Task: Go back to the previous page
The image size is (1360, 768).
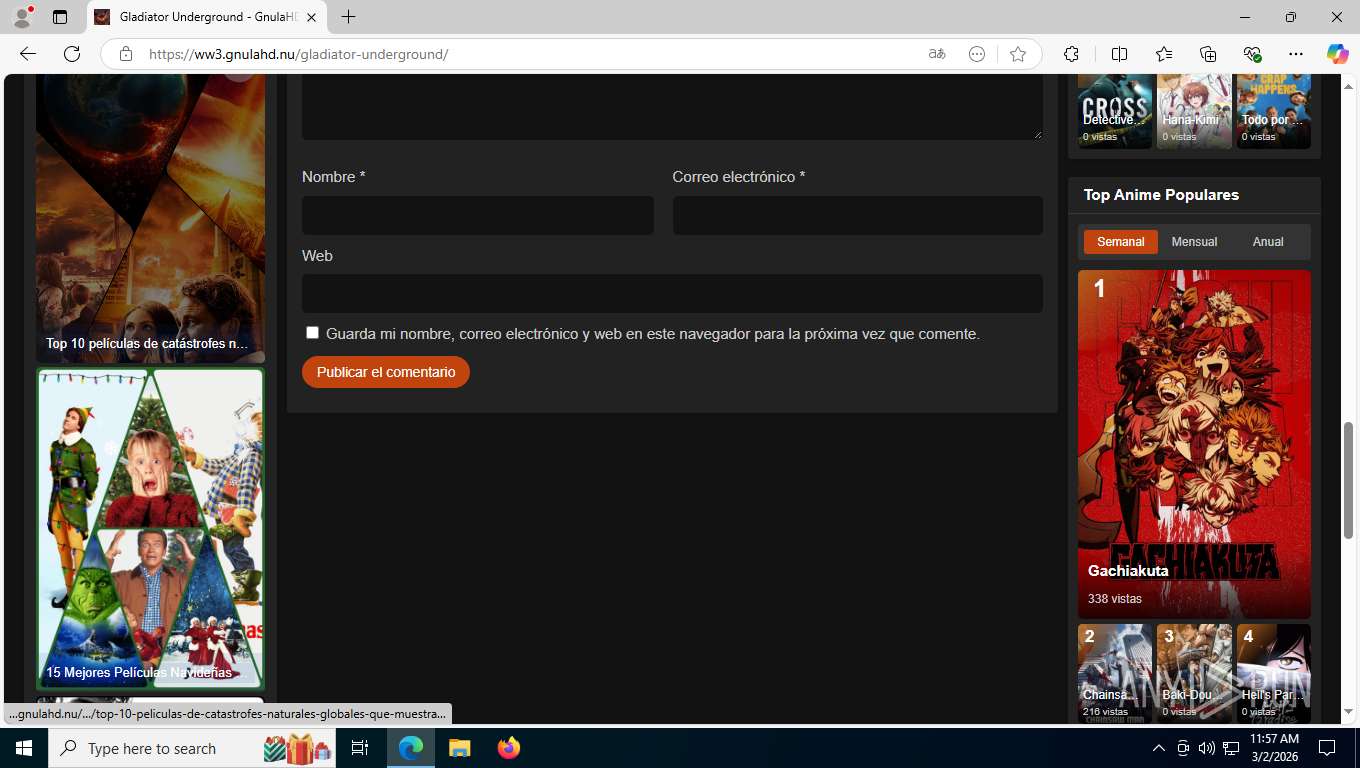Action: [27, 54]
